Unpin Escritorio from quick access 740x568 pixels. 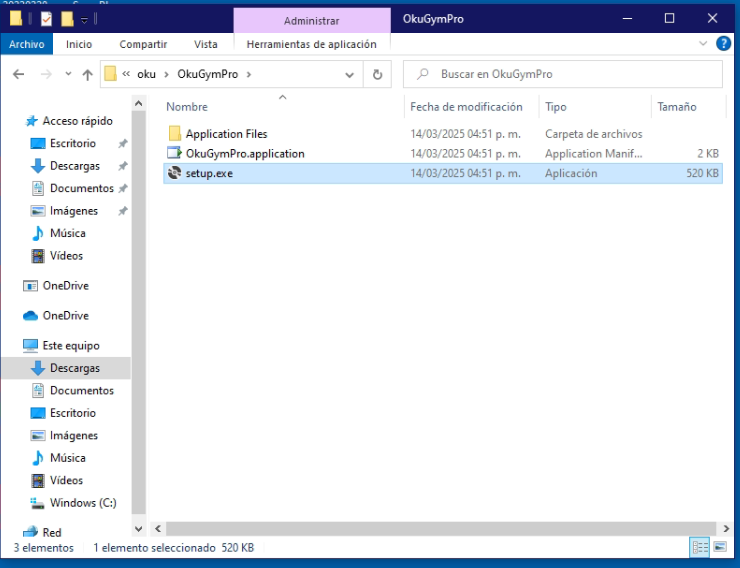[122, 143]
